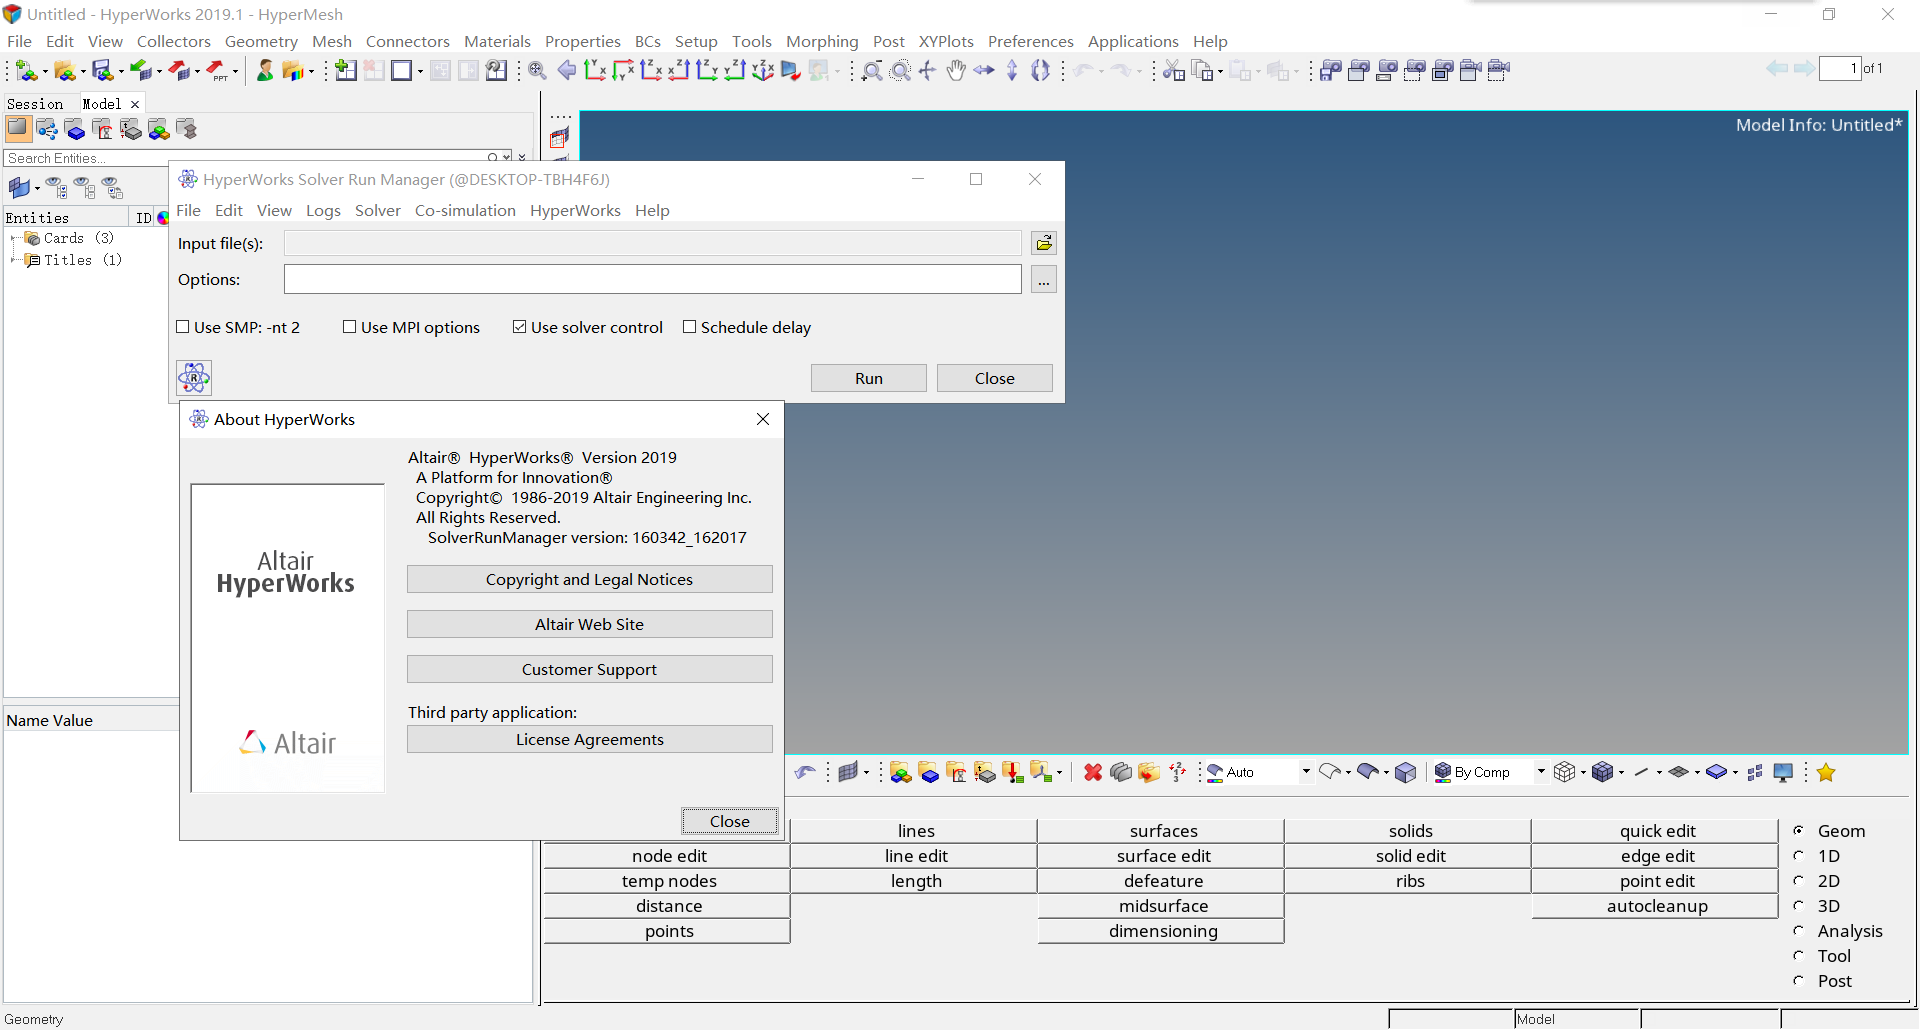Expand the Titles (1) tree node

pos(12,260)
